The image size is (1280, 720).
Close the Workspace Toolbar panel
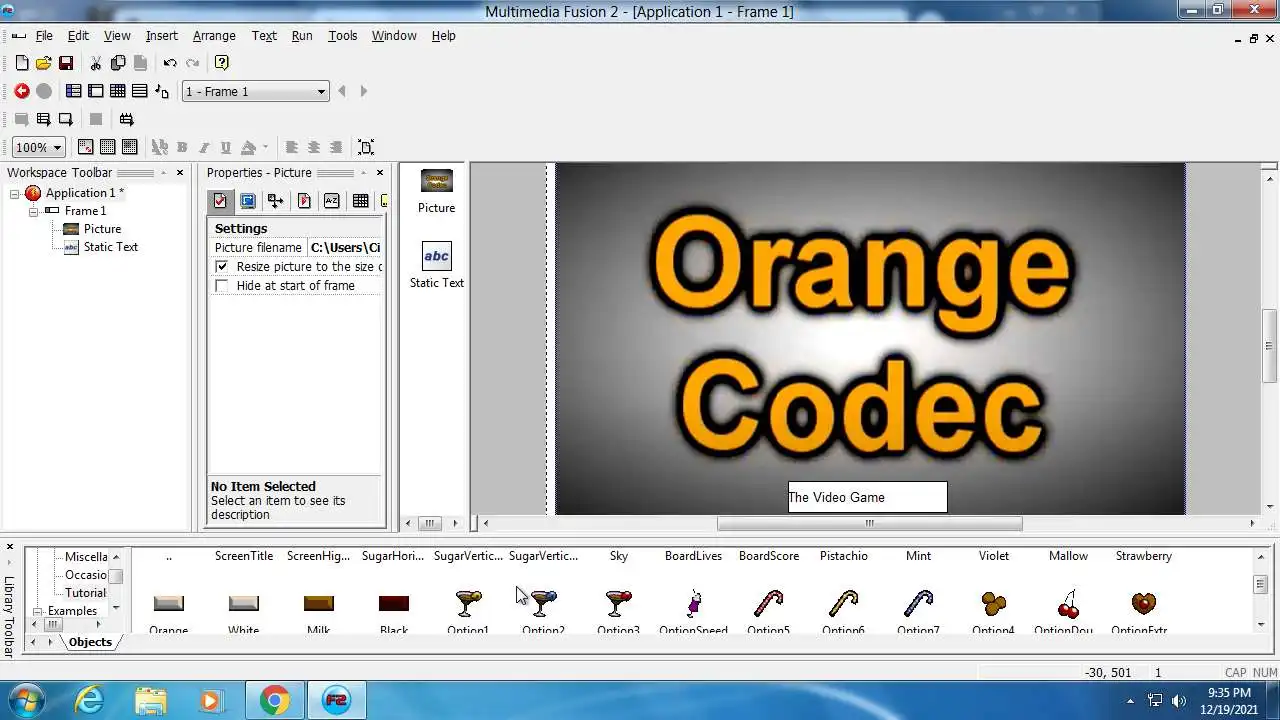[180, 173]
